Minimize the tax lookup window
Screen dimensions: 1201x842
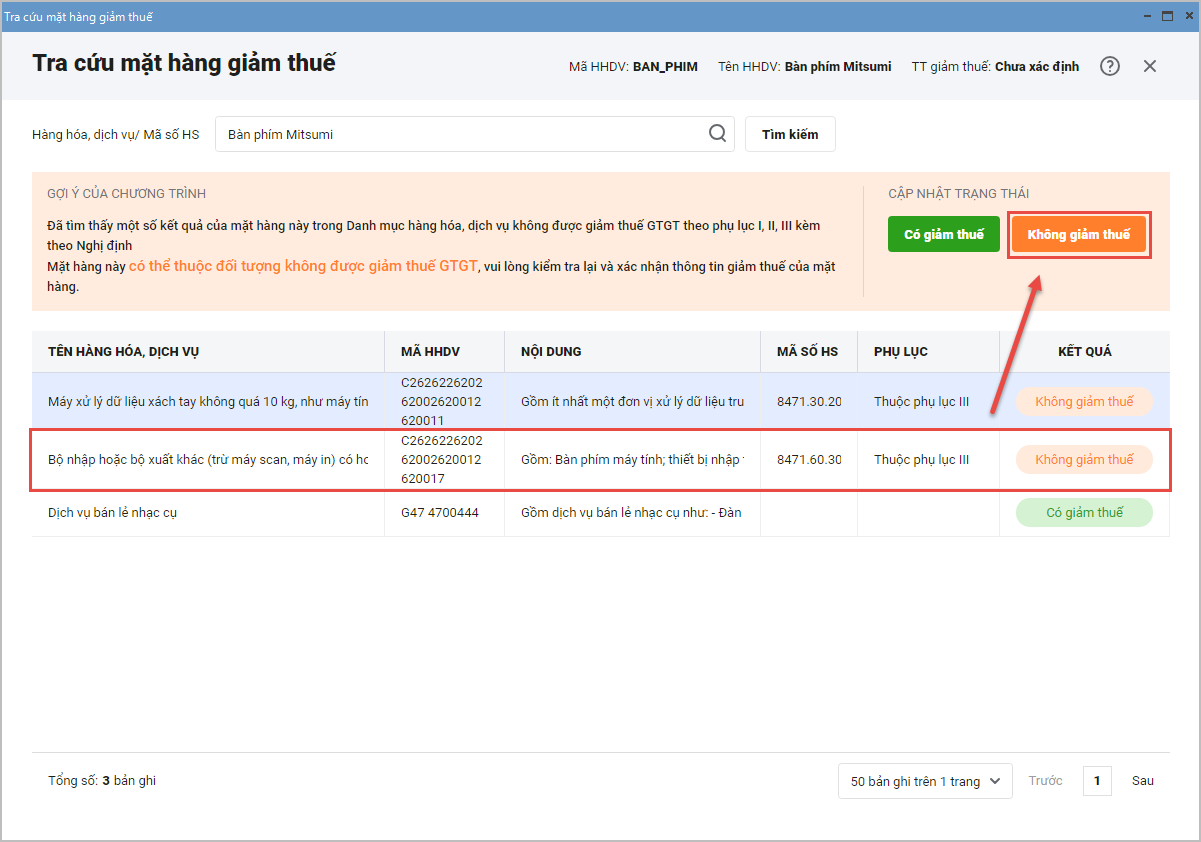coord(1148,17)
